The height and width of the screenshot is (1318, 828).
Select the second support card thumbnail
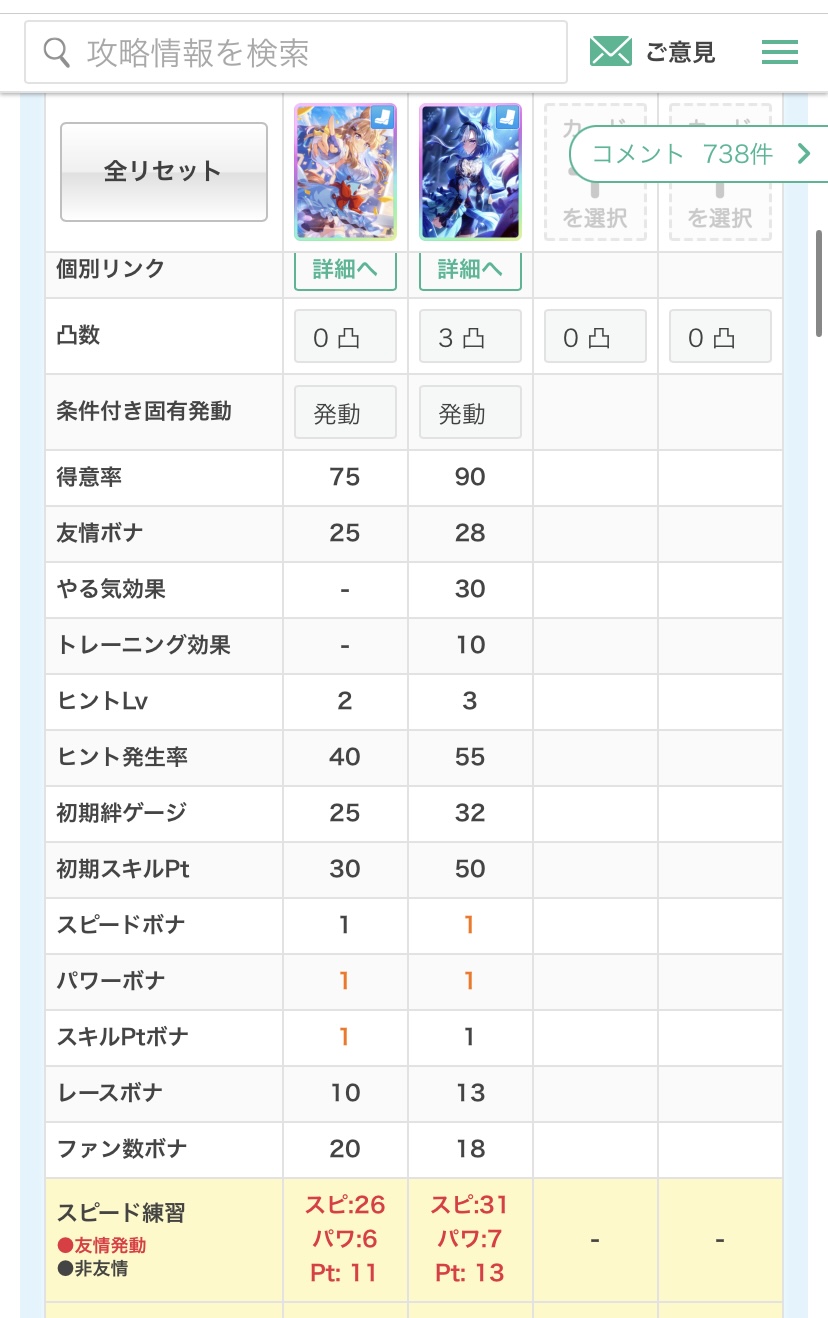(470, 172)
